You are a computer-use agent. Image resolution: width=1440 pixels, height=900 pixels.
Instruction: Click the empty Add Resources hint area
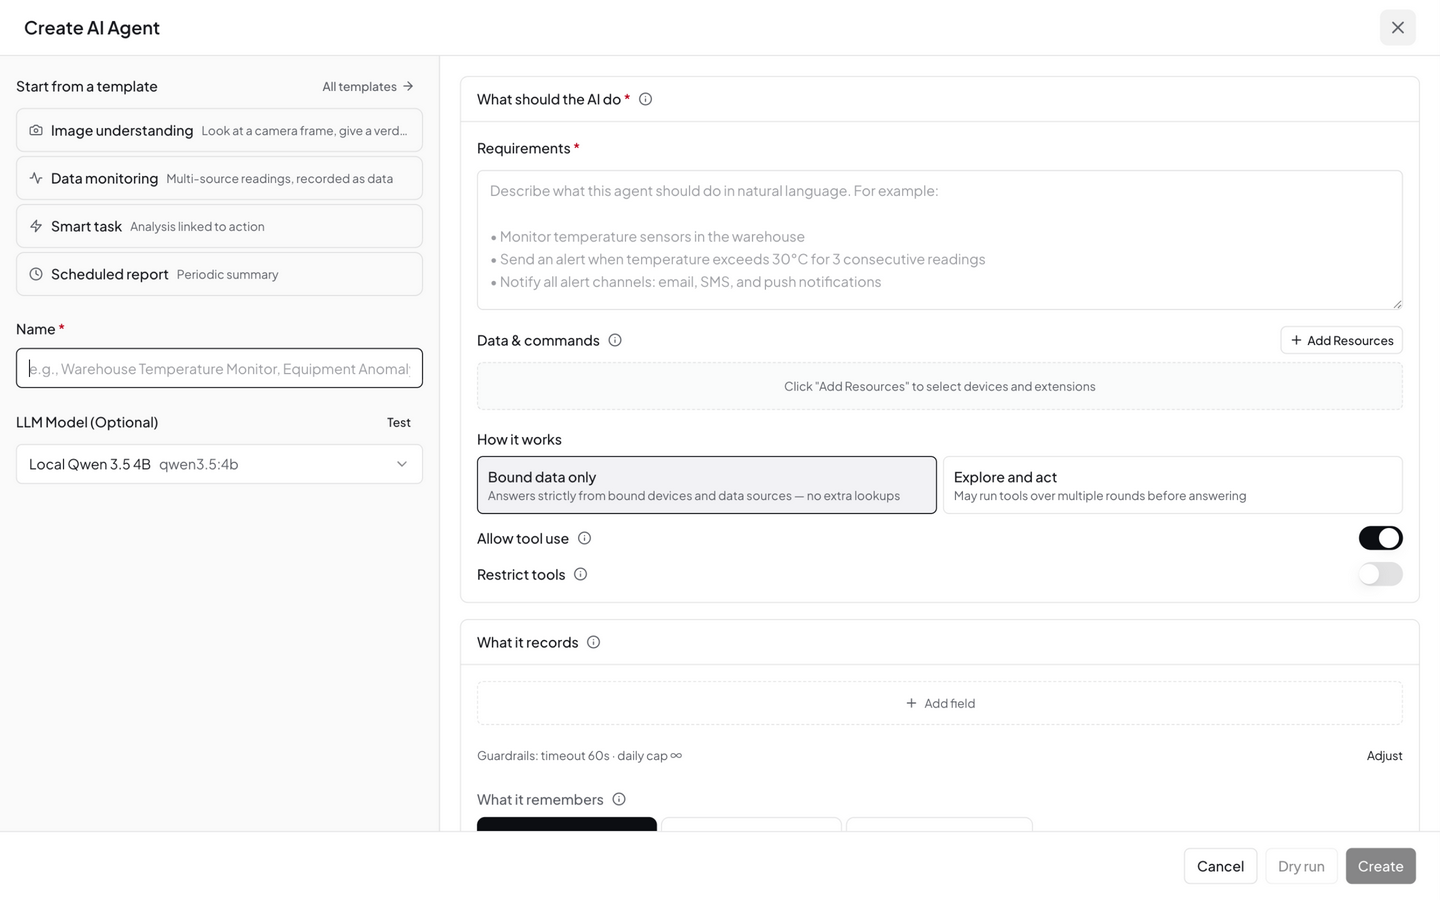pyautogui.click(x=940, y=386)
